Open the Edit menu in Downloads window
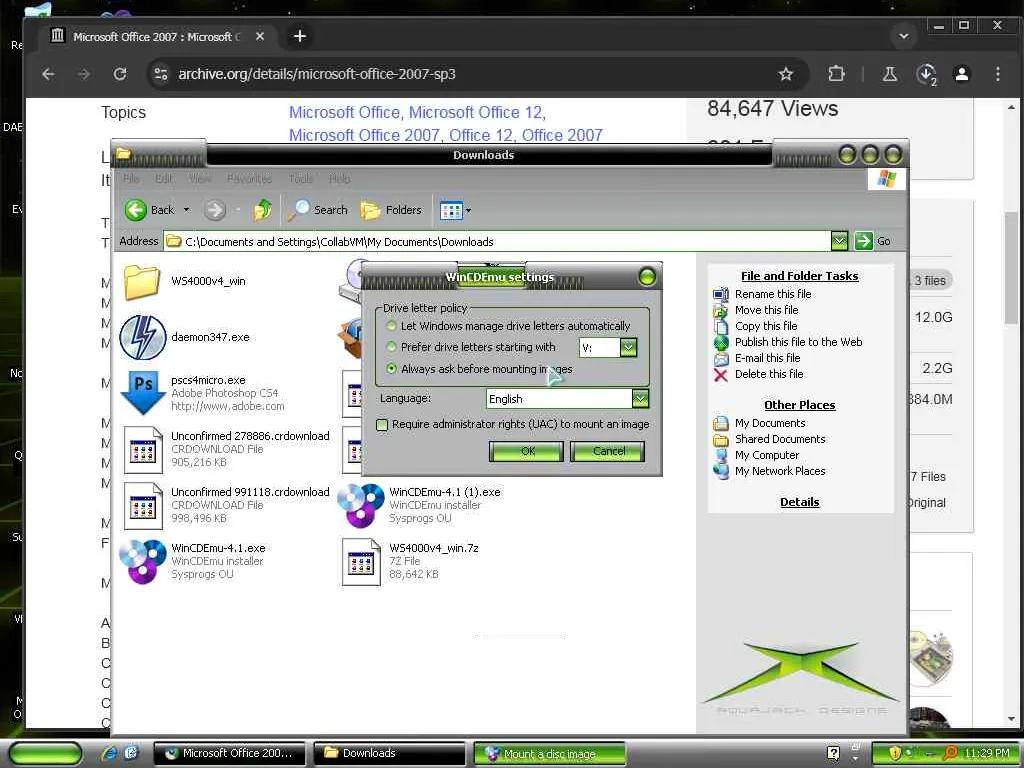 [x=164, y=178]
